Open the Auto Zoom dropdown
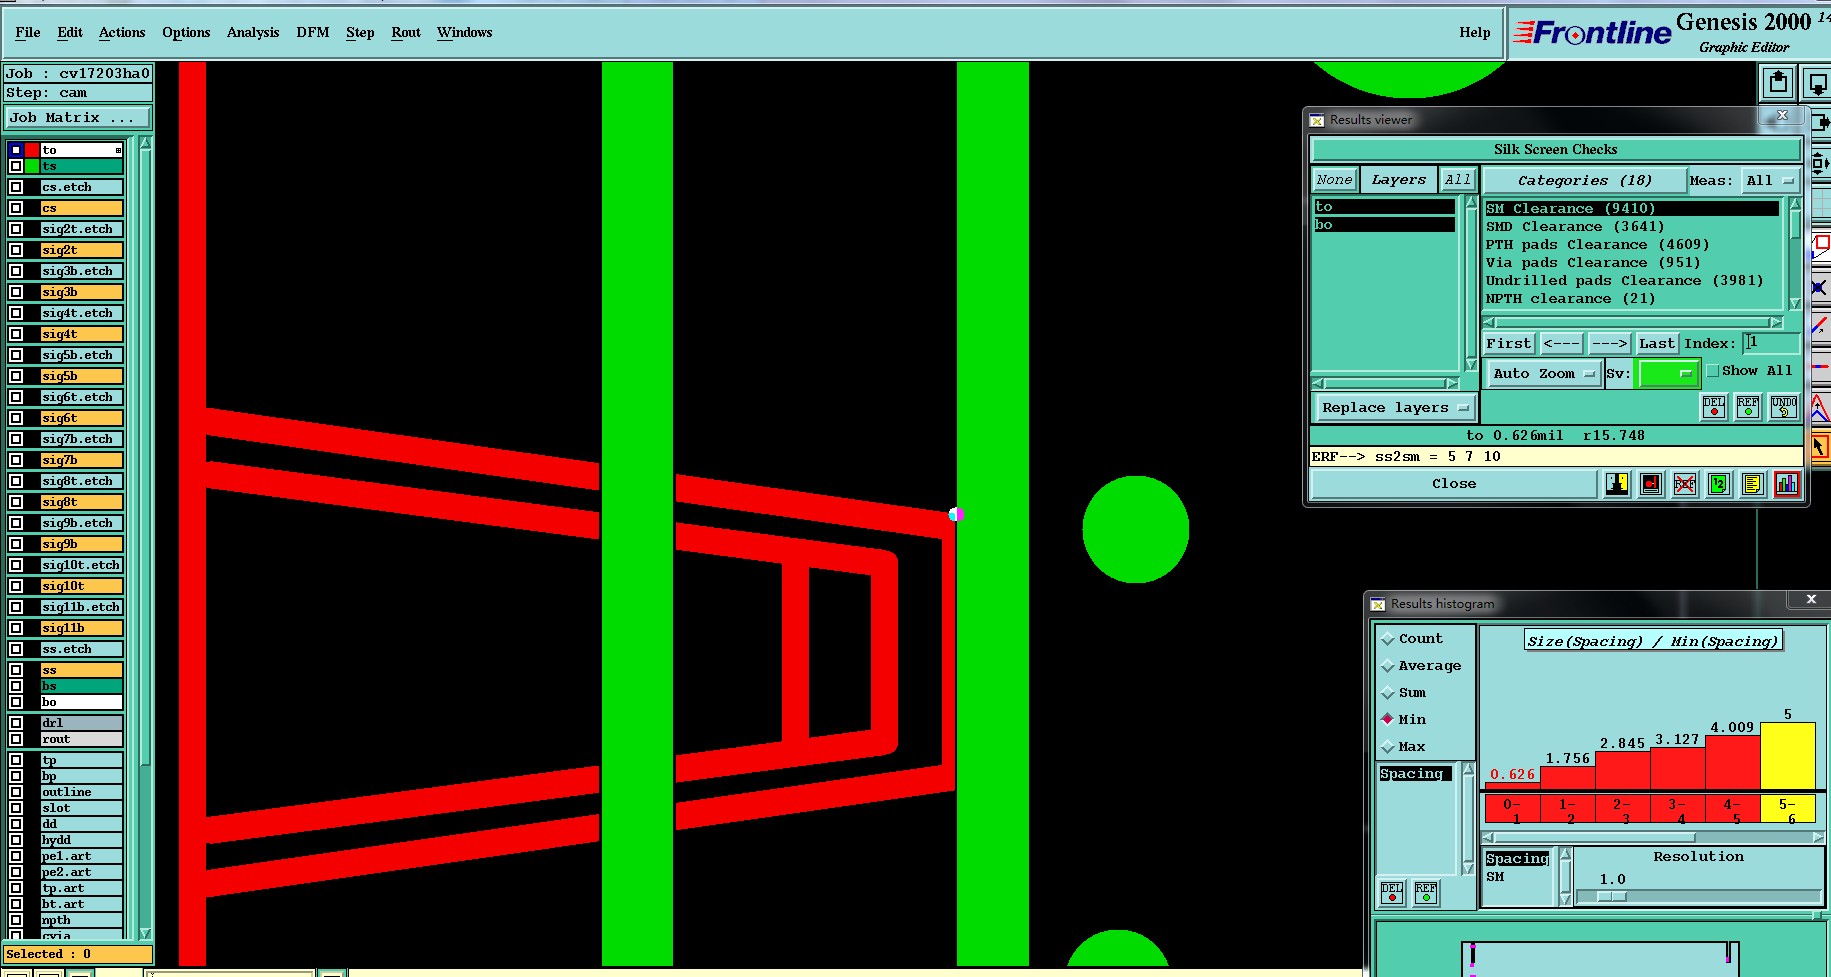Image resolution: width=1831 pixels, height=977 pixels. pos(1543,373)
